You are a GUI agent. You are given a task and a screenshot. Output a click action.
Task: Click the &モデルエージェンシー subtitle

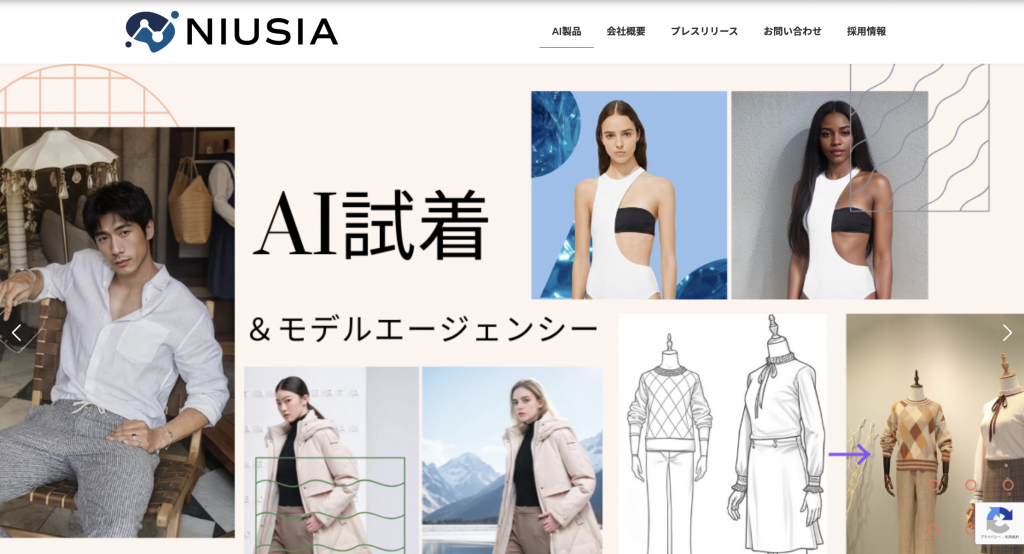click(x=423, y=330)
